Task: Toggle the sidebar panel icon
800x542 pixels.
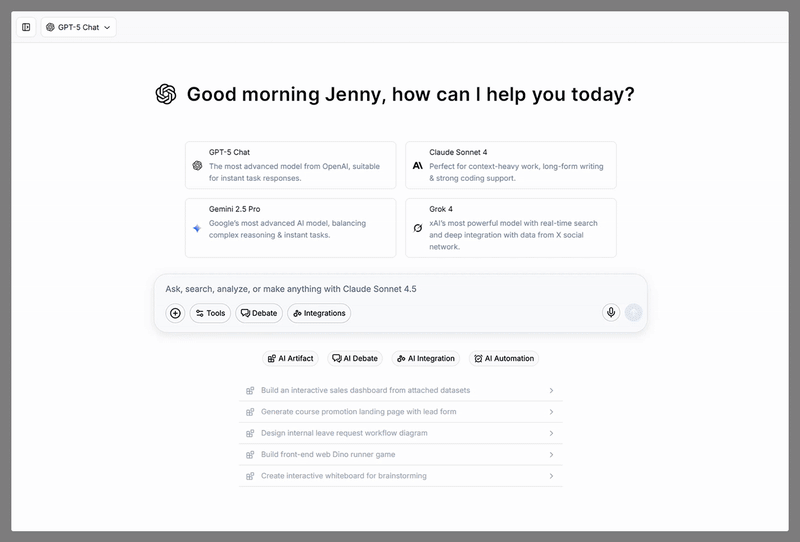Action: point(26,27)
